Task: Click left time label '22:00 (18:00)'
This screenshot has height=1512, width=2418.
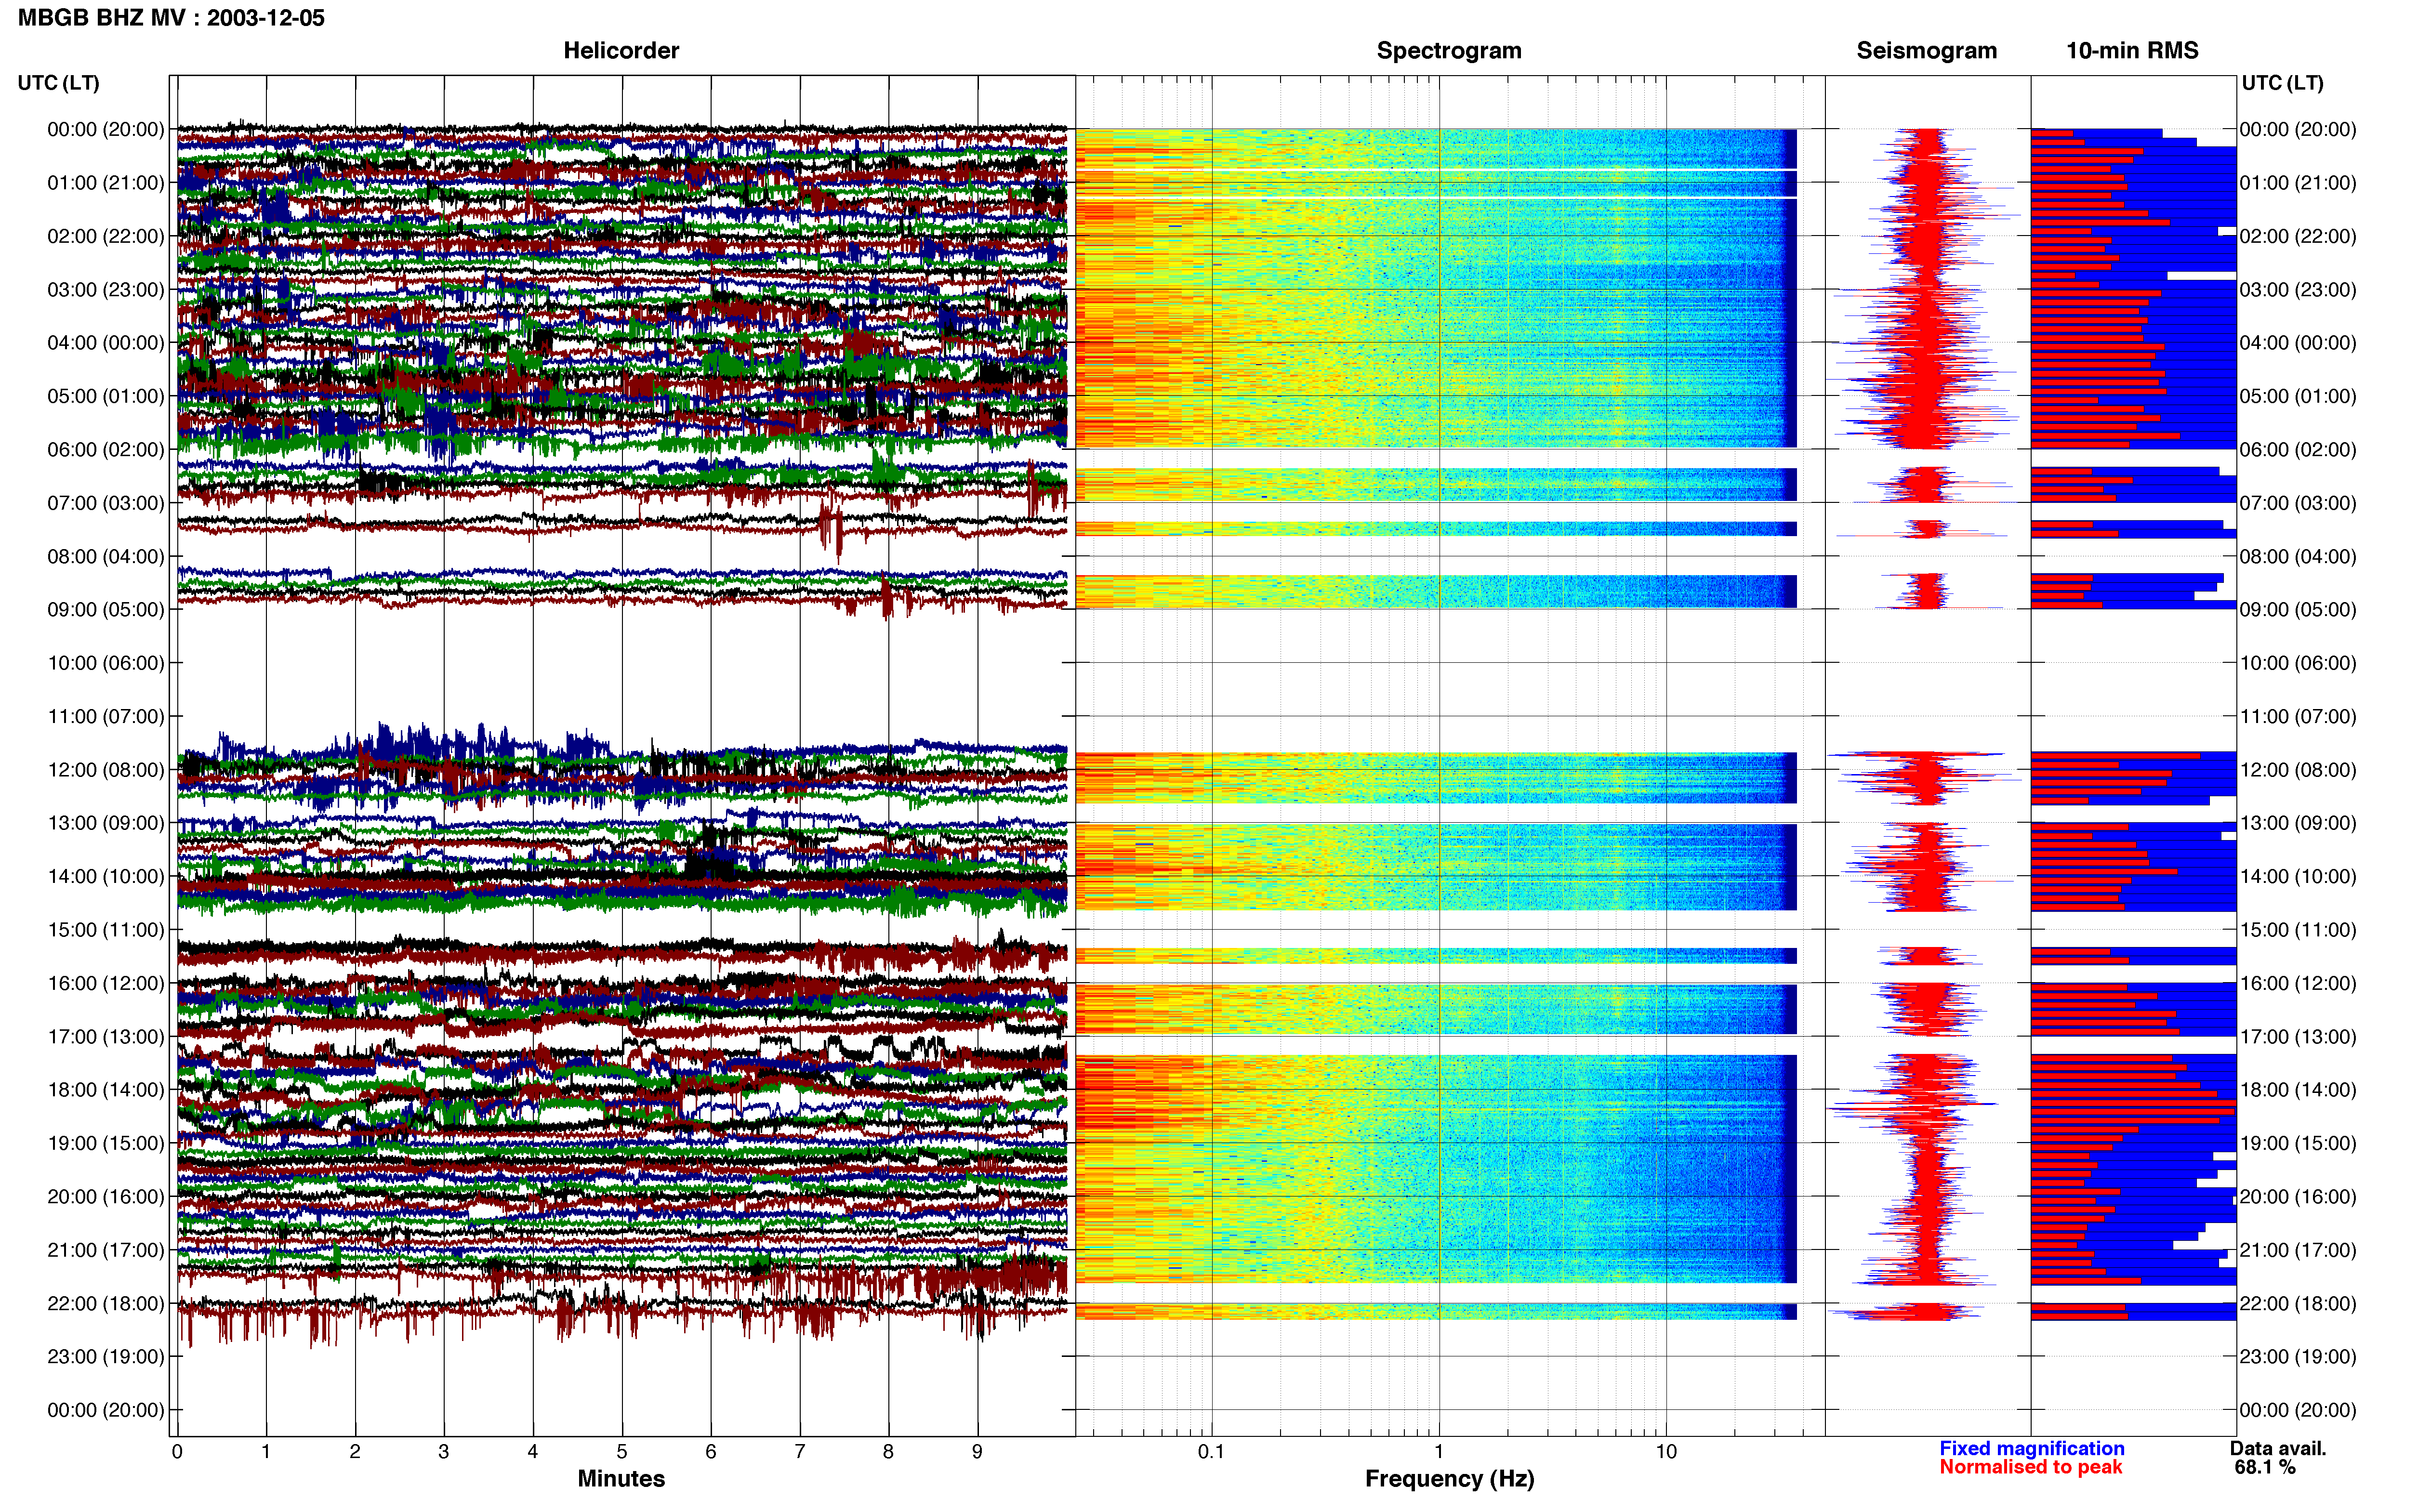Action: click(x=105, y=1303)
